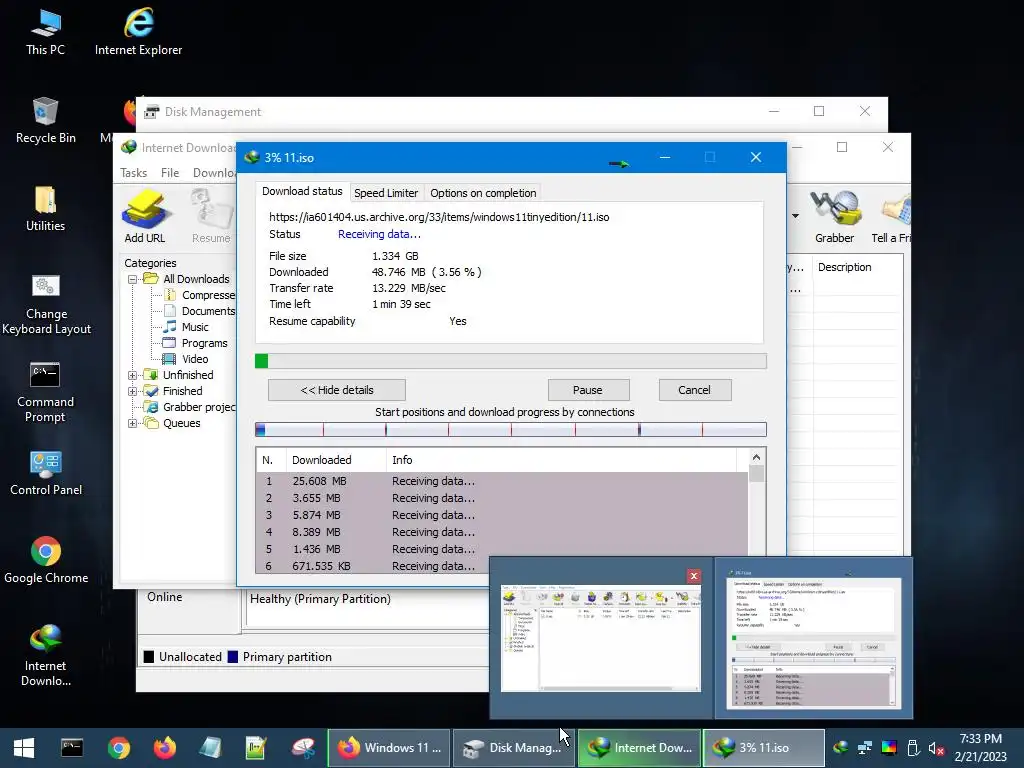1024x768 pixels.
Task: Open This PC desktop icon
Action: point(46,33)
